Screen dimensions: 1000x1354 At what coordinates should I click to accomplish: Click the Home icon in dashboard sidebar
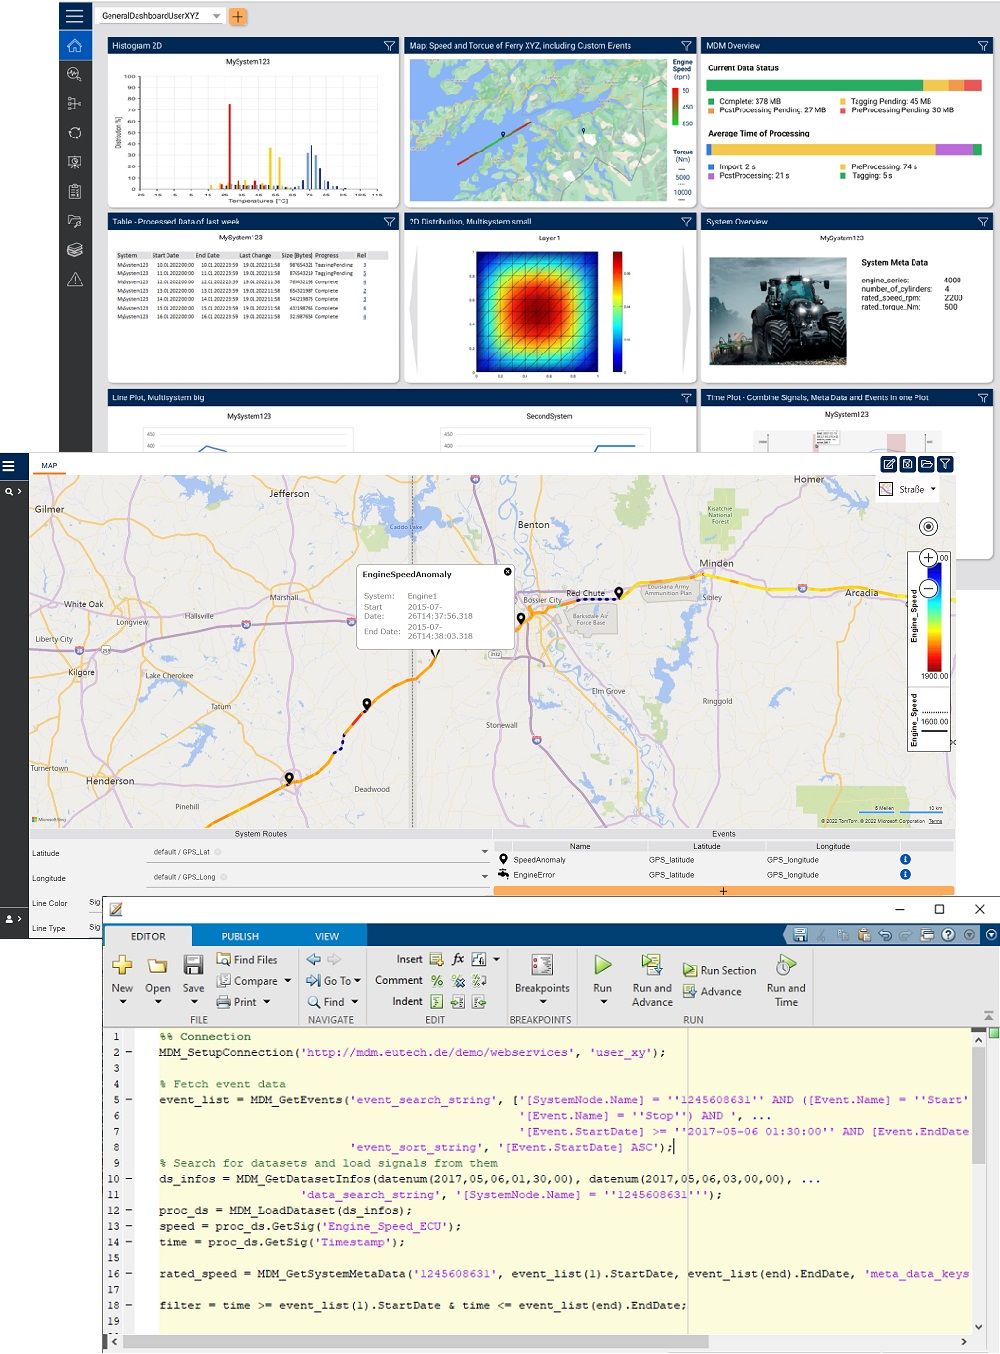(x=75, y=46)
